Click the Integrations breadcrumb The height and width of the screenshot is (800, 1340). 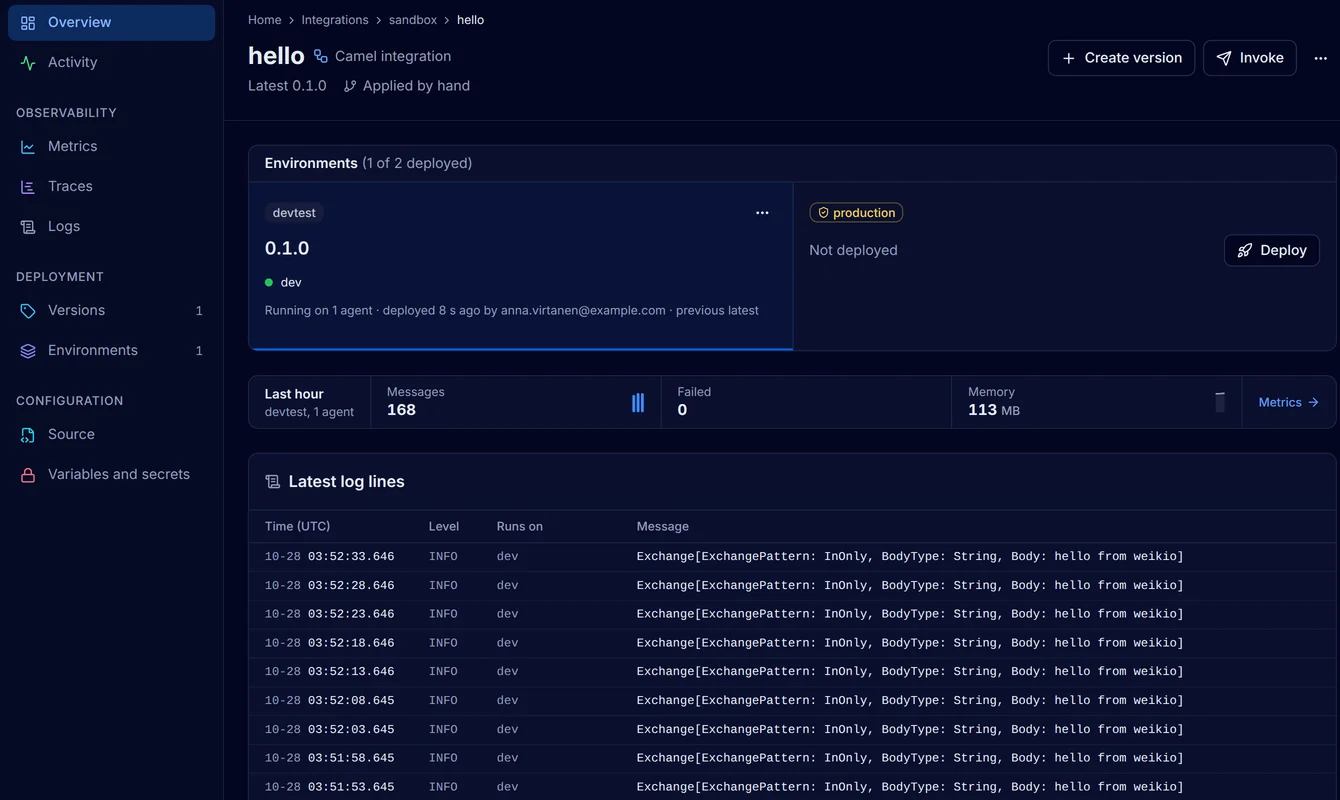point(335,20)
